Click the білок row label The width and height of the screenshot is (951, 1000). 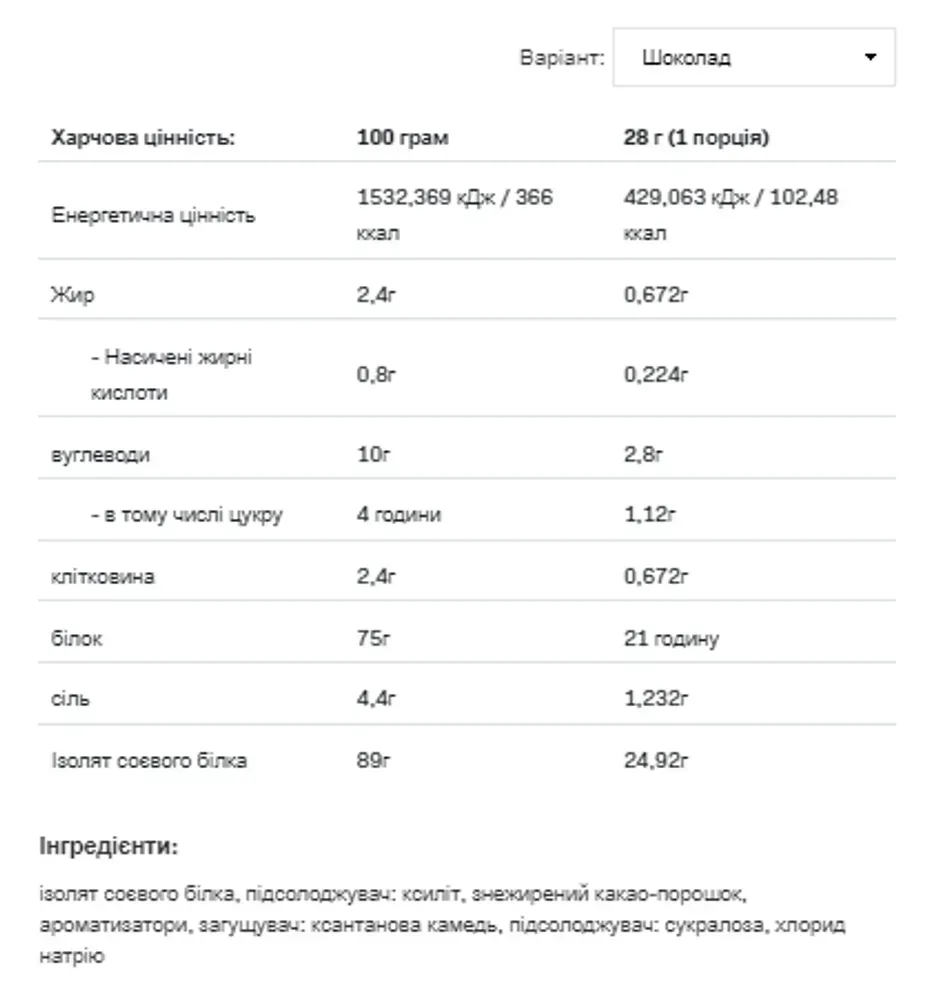(x=77, y=638)
